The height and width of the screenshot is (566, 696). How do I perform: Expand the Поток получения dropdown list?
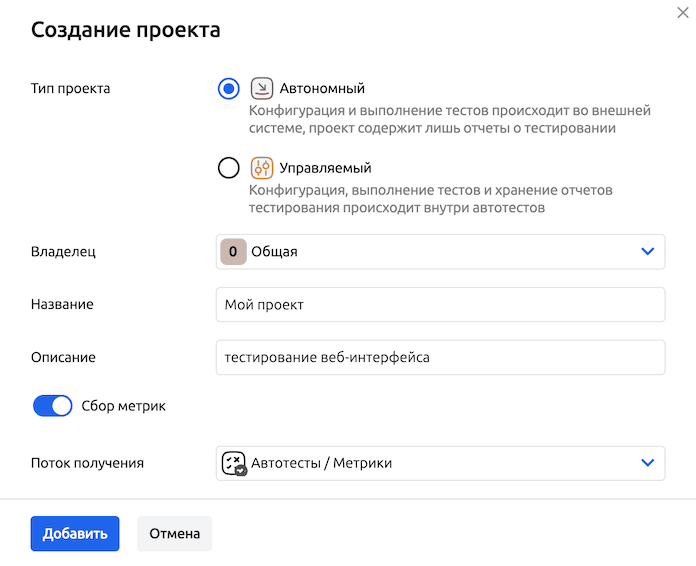pos(440,463)
